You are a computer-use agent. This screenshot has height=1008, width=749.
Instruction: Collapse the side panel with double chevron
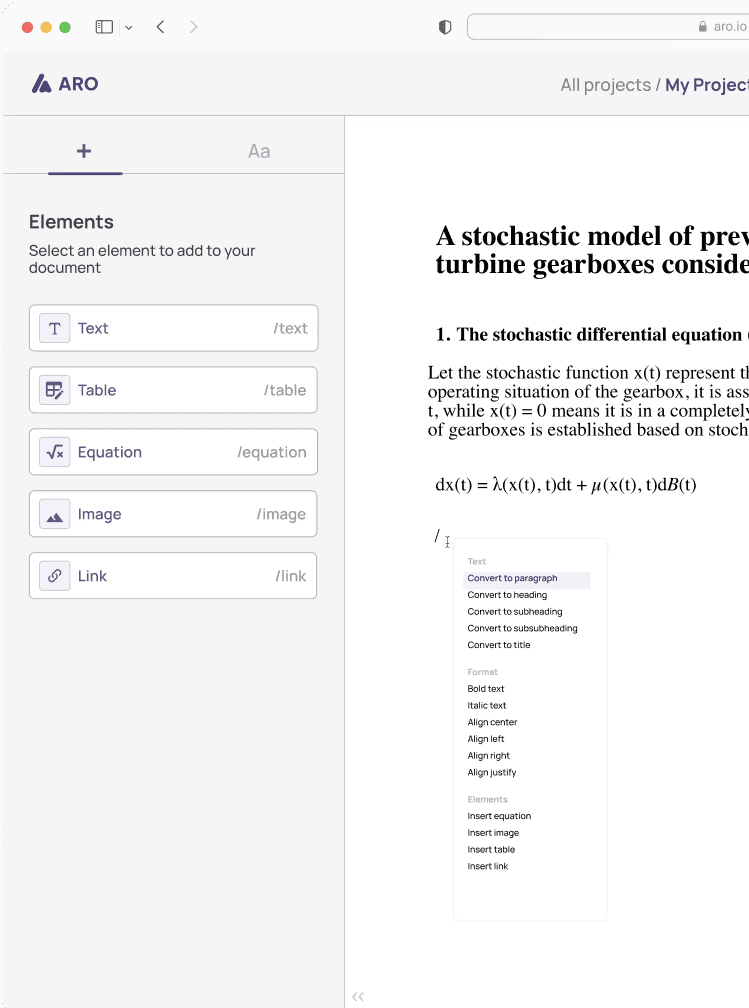358,996
